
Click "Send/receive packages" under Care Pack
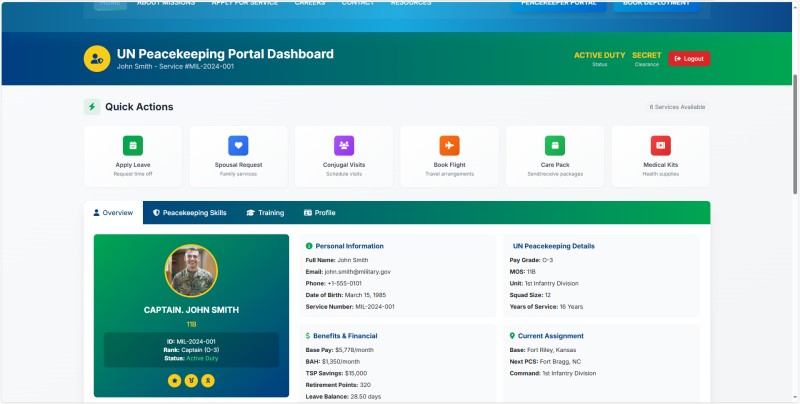coord(555,174)
